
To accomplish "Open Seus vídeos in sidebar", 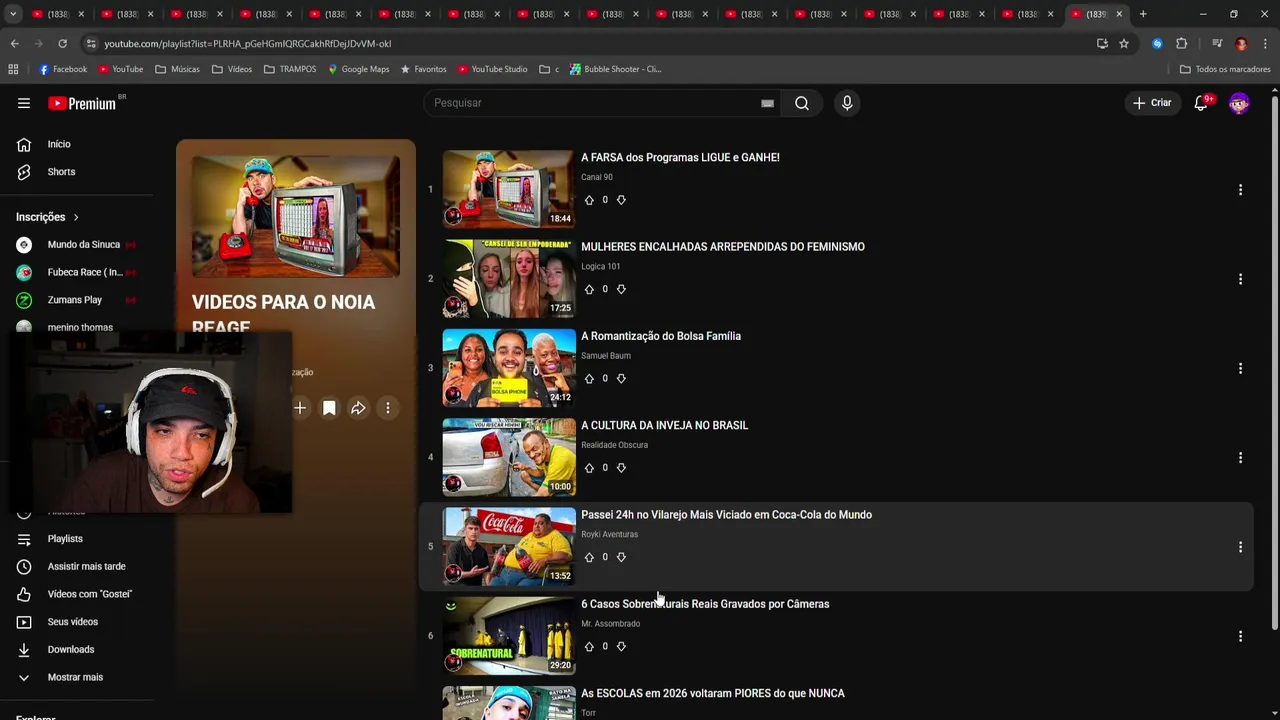I will point(72,622).
